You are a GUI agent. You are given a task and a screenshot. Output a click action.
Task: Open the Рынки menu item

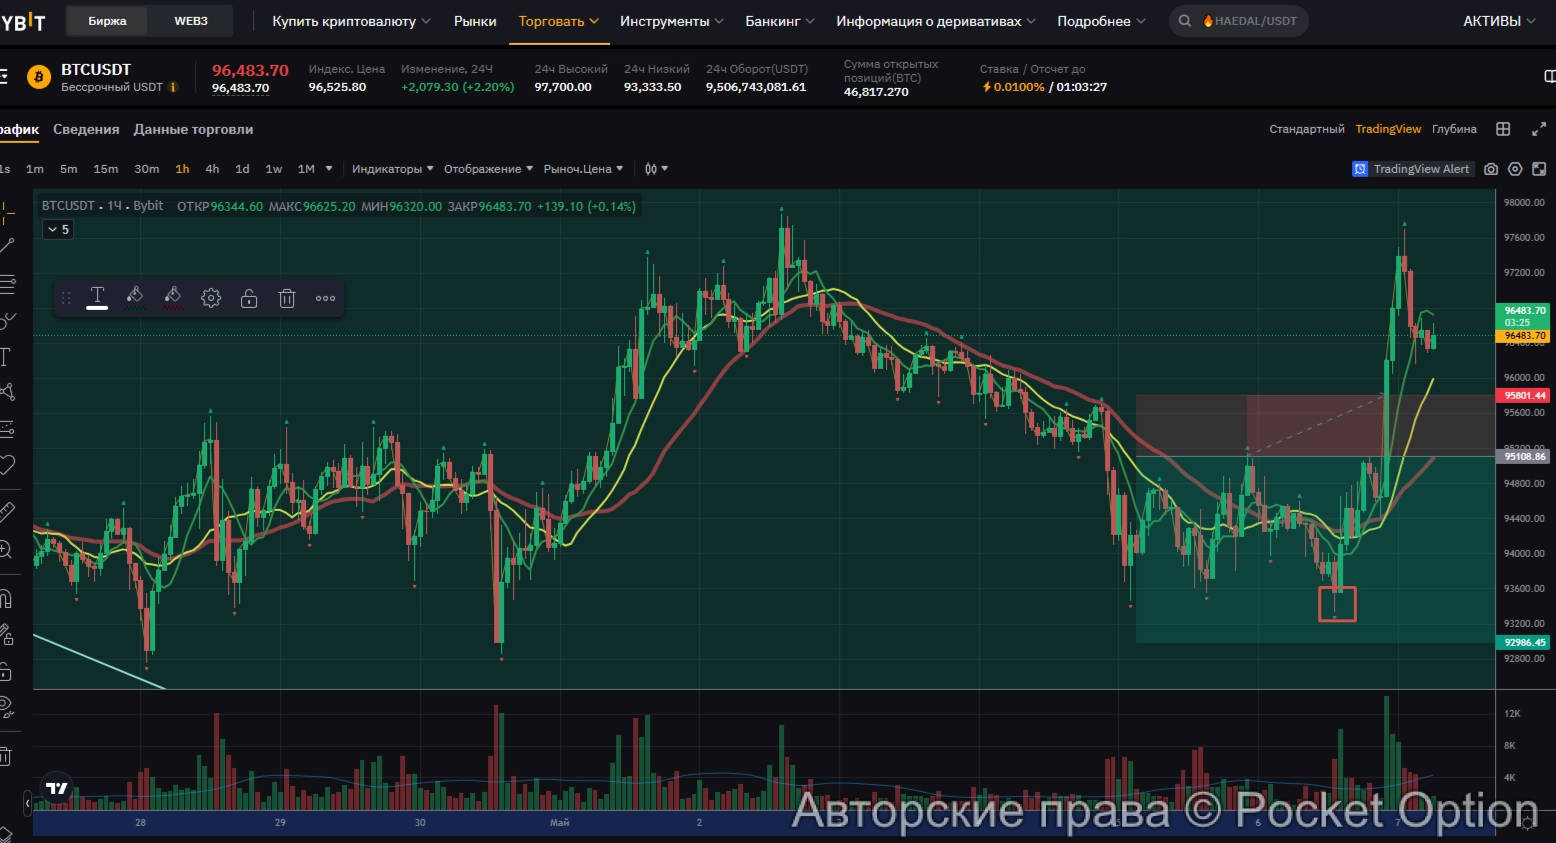(475, 21)
